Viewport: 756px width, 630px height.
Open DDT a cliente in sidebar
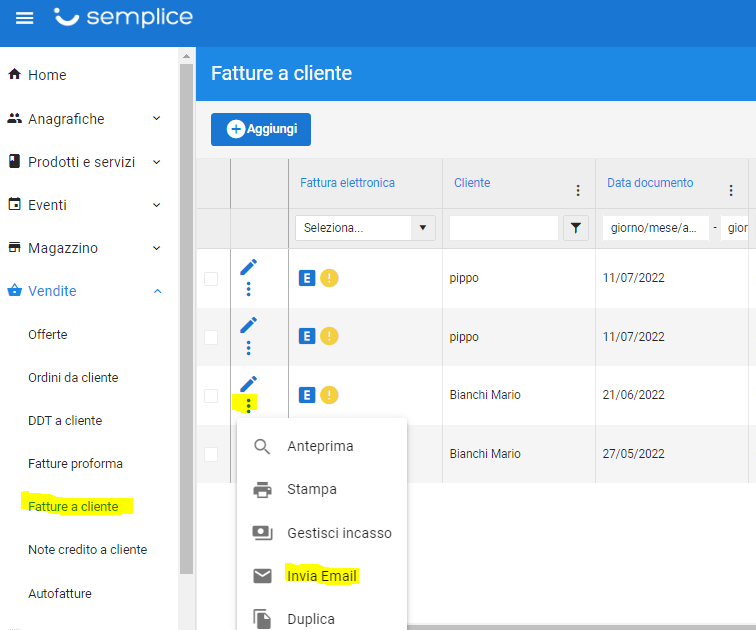[65, 420]
